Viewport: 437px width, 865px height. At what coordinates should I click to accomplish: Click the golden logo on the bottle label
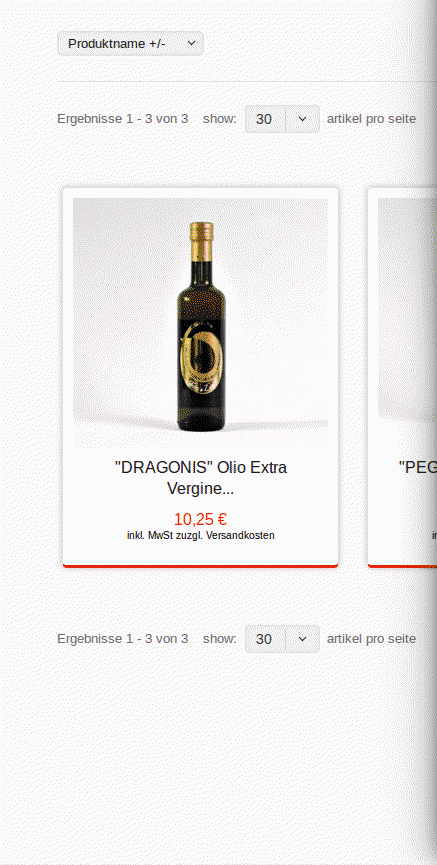(x=201, y=356)
